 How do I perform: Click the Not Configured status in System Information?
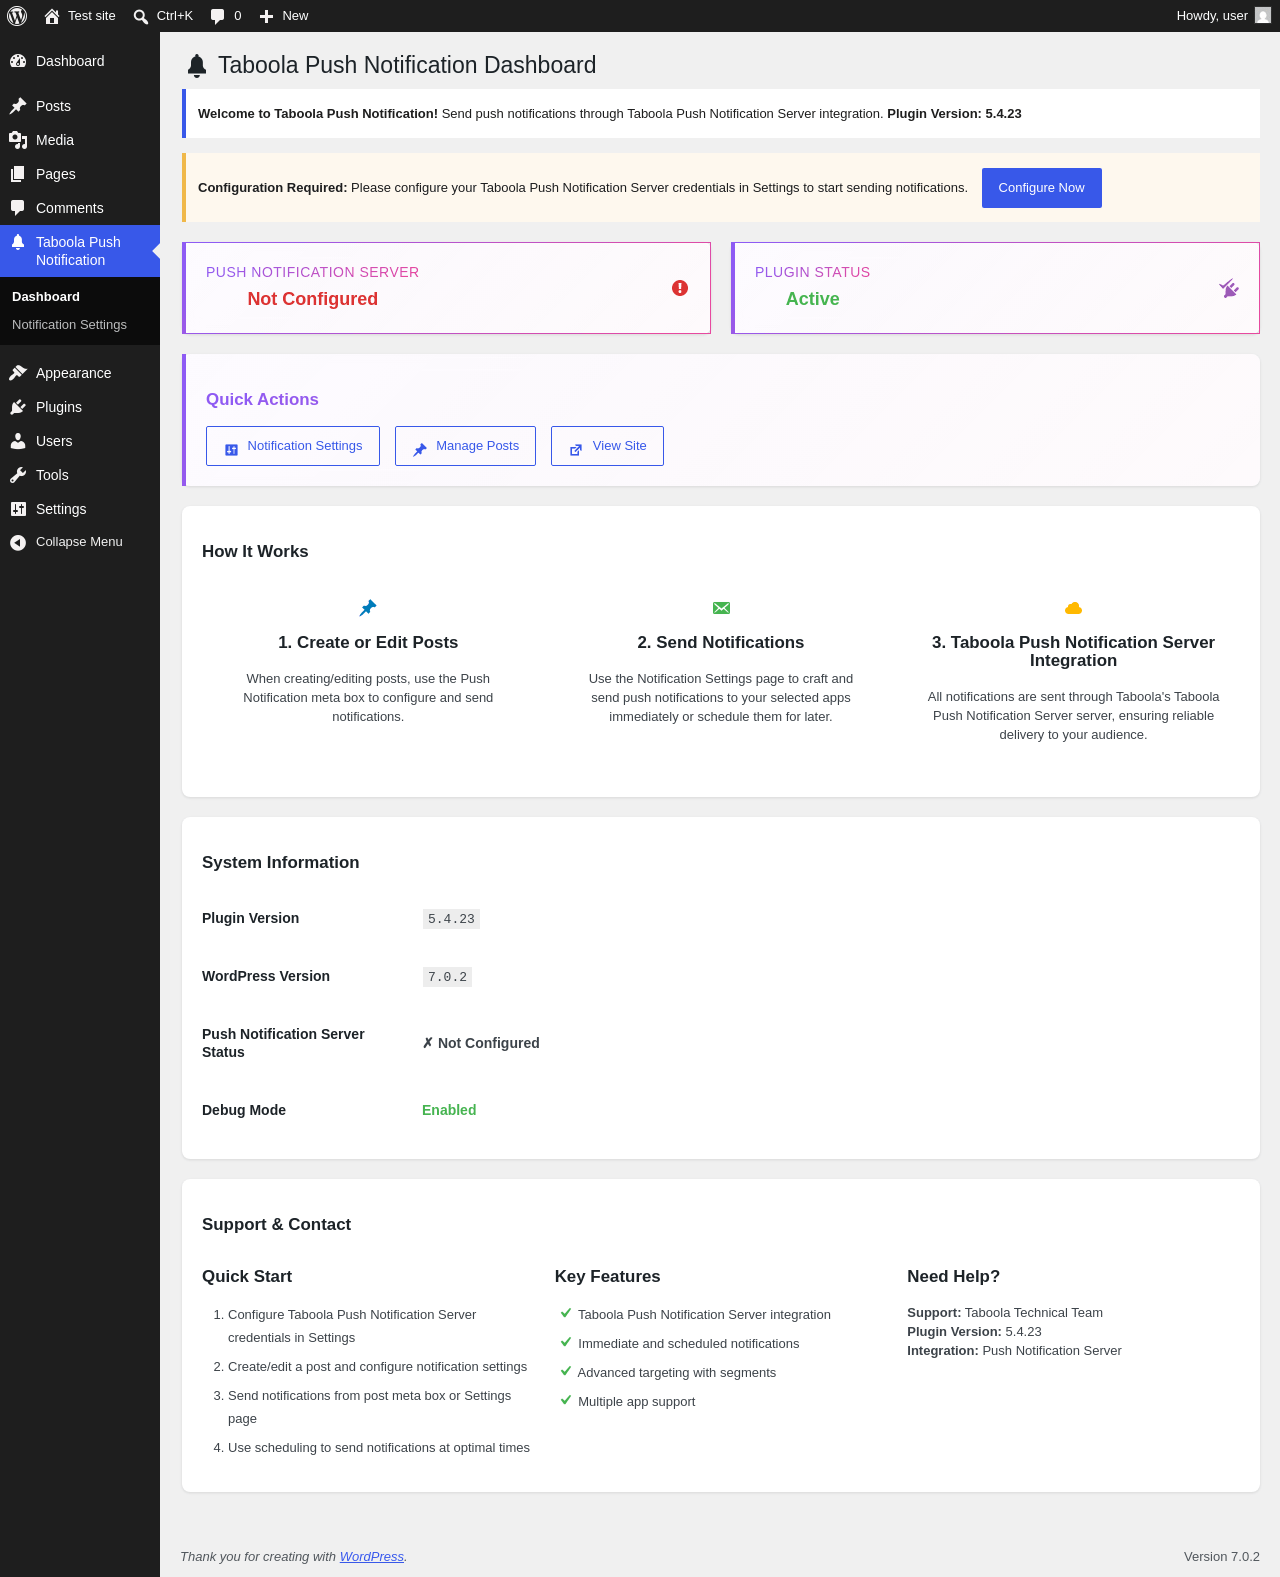click(481, 1043)
